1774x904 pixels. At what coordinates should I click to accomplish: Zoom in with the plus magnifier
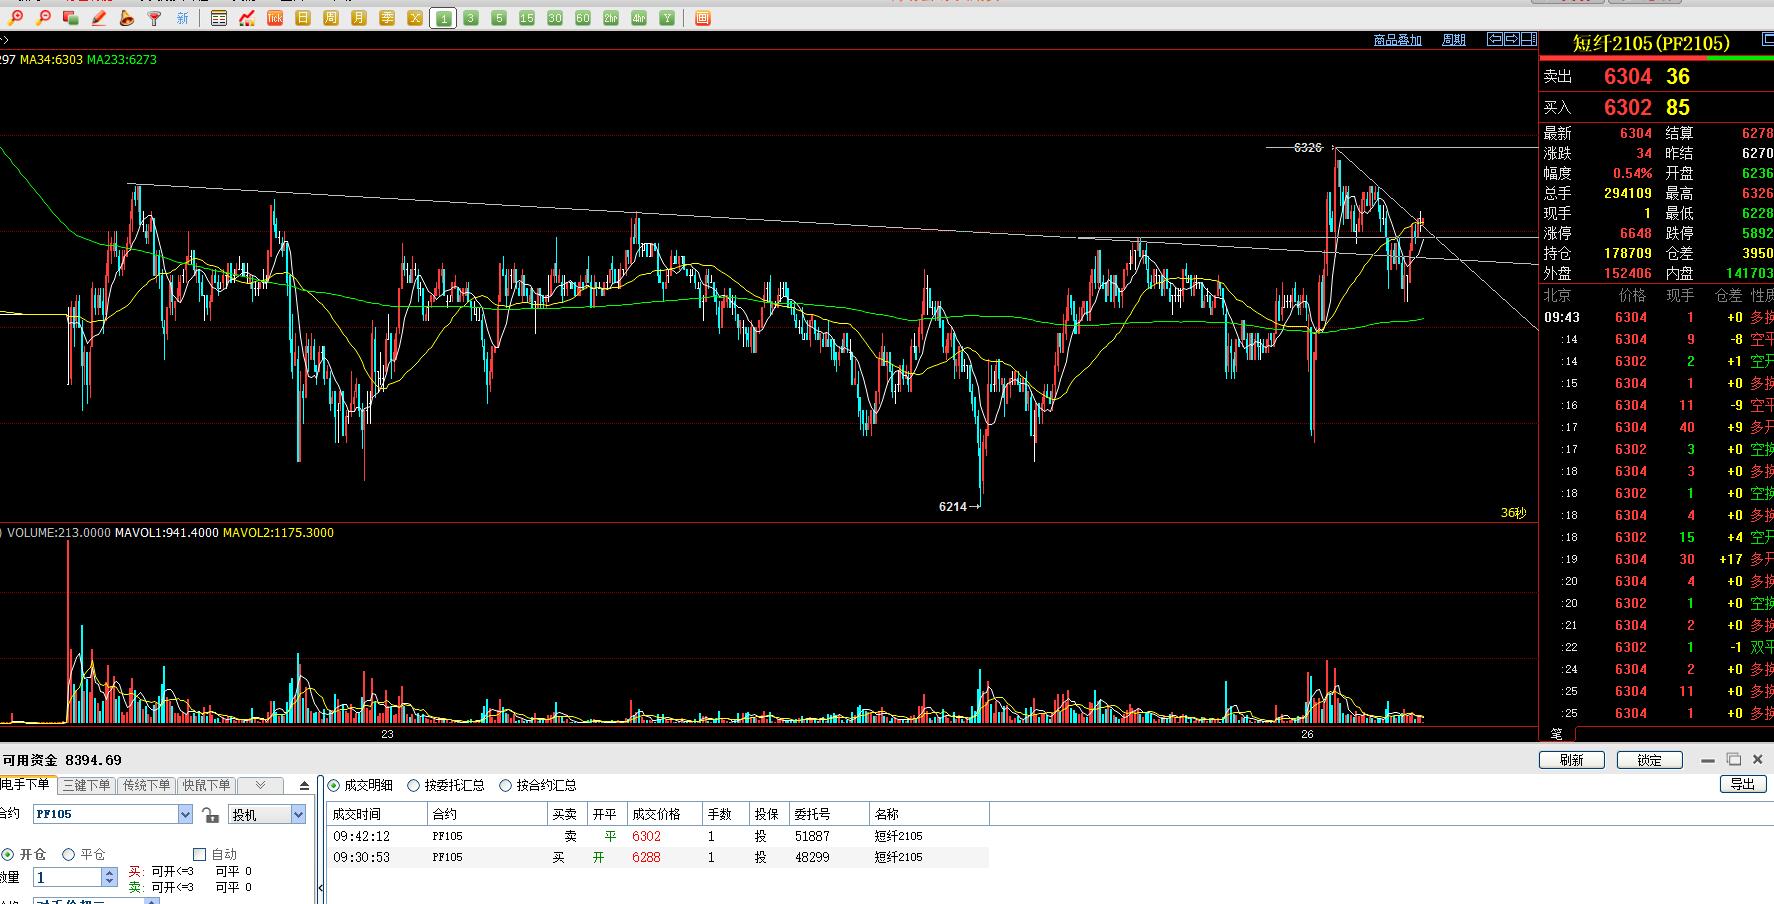click(x=16, y=18)
